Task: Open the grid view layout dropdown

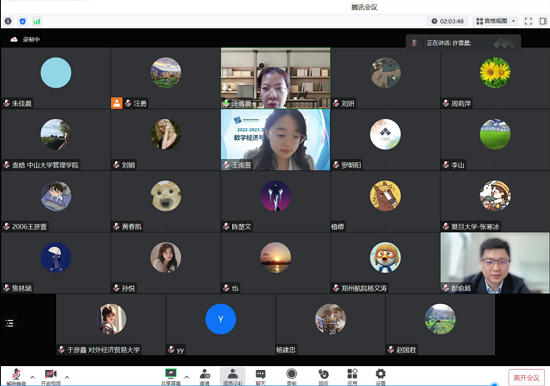Action: tap(496, 21)
